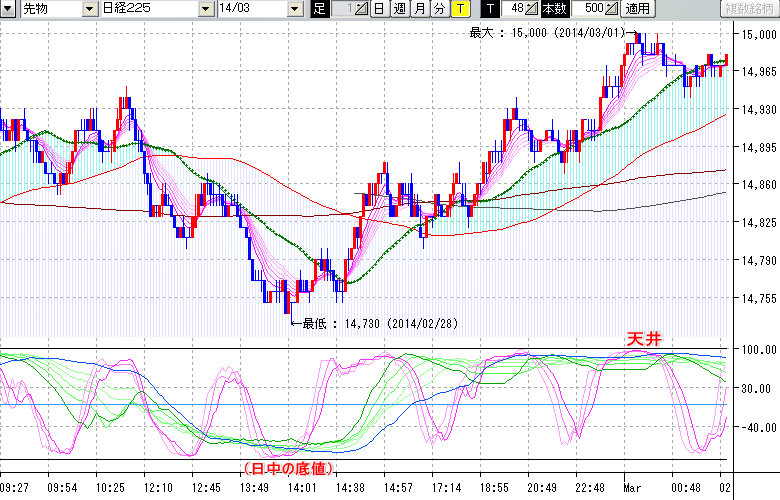Select the 日 daily timeframe button
Screen dimensions: 780x500
point(378,9)
